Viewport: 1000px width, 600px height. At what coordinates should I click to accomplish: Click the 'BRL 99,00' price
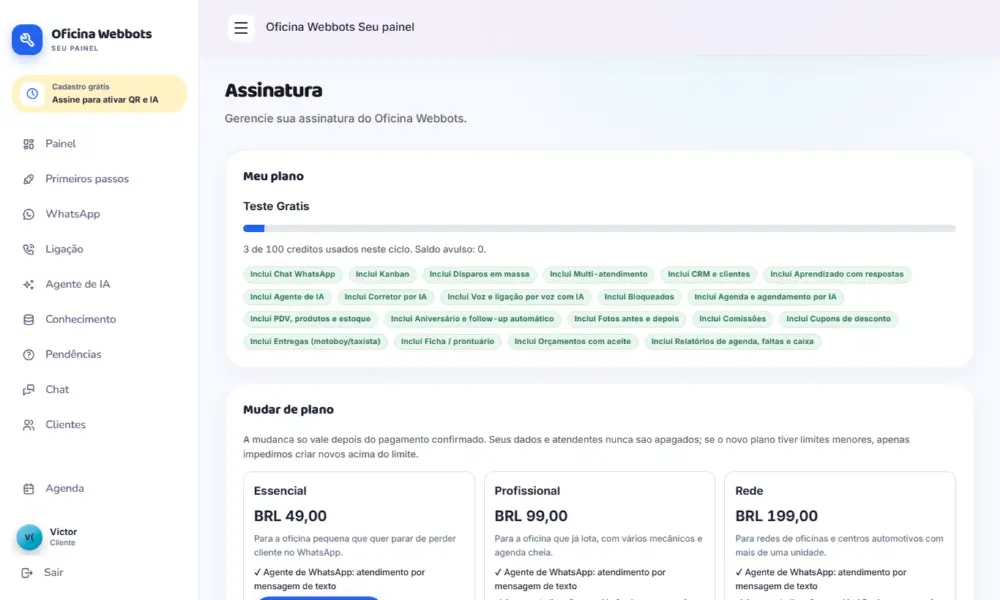click(531, 516)
